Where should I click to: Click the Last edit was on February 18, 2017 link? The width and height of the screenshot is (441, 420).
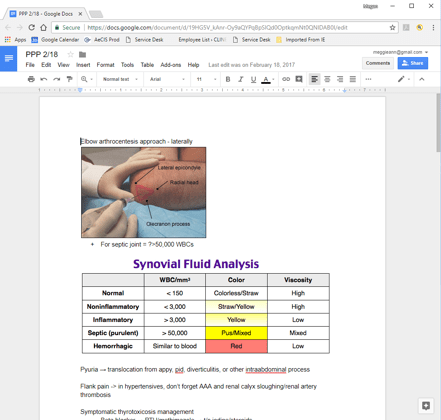coord(252,65)
